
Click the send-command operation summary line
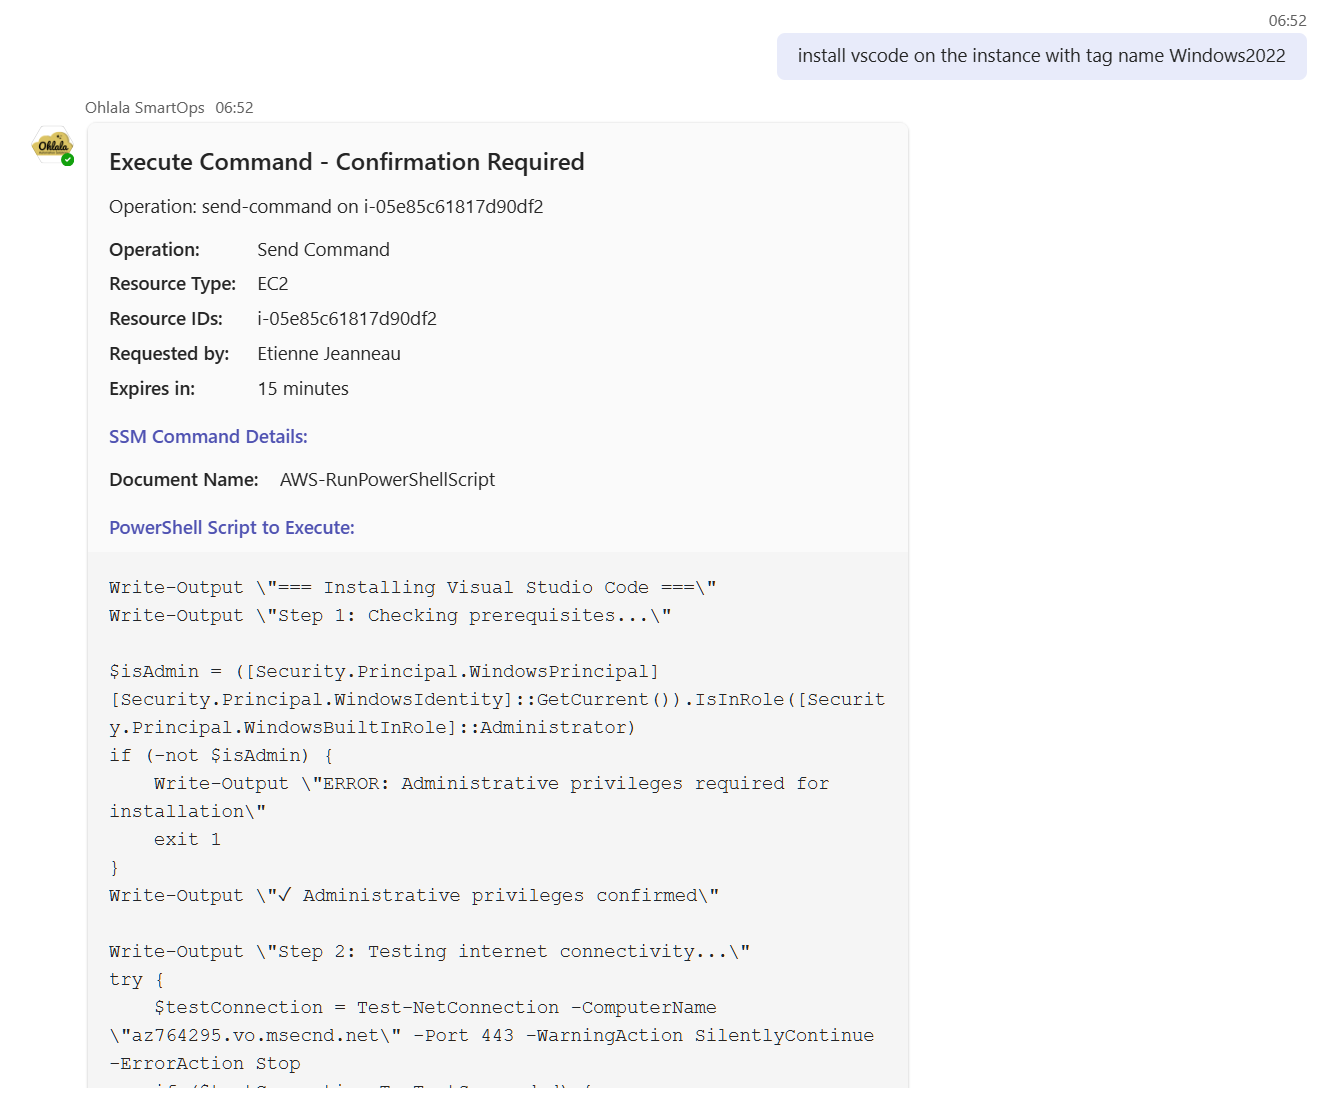[x=326, y=207]
